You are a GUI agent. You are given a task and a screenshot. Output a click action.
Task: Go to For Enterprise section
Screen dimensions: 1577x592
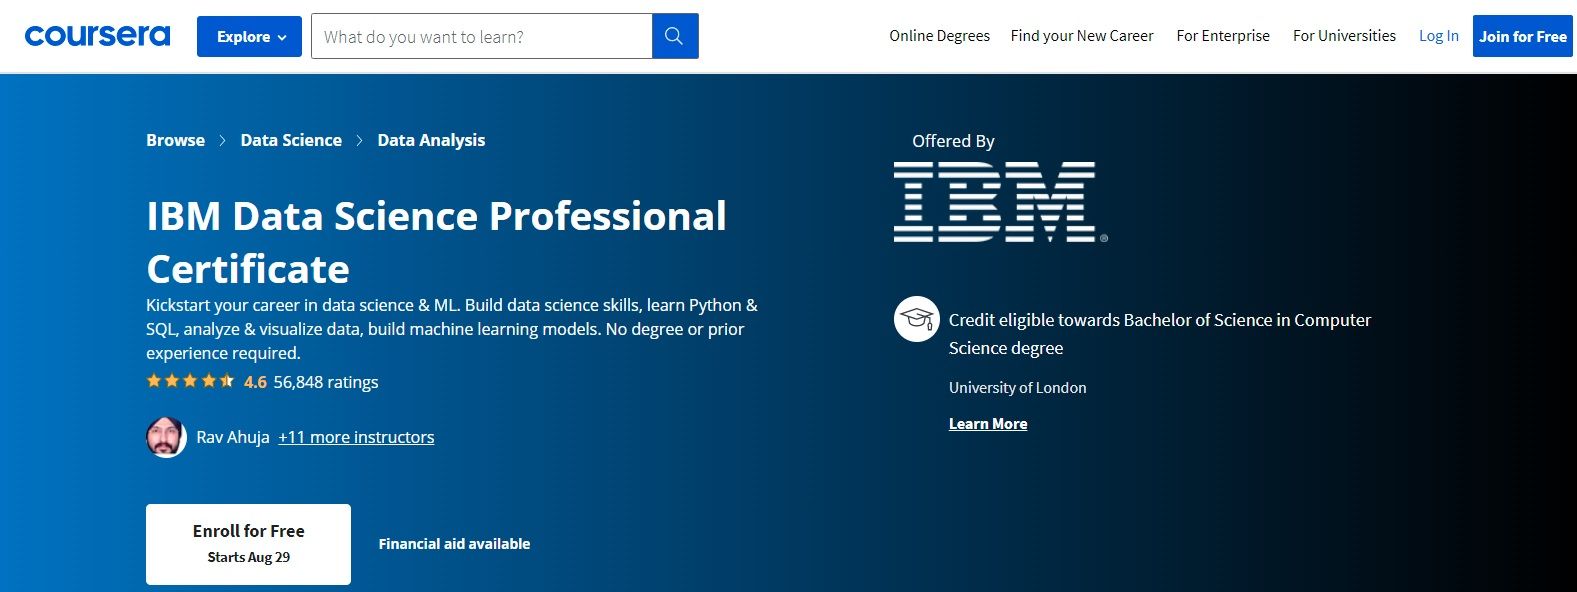click(1223, 36)
